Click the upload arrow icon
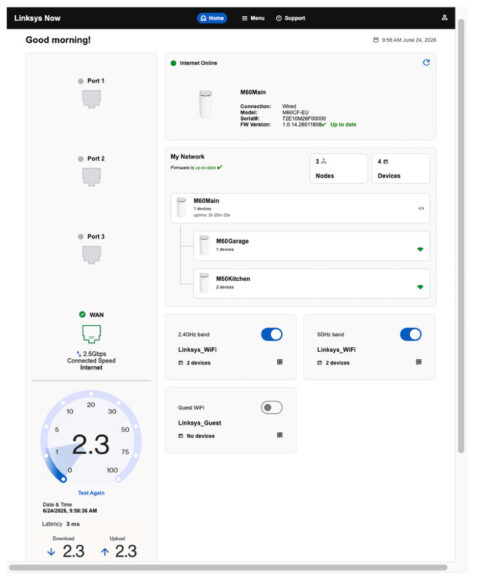 [x=105, y=552]
